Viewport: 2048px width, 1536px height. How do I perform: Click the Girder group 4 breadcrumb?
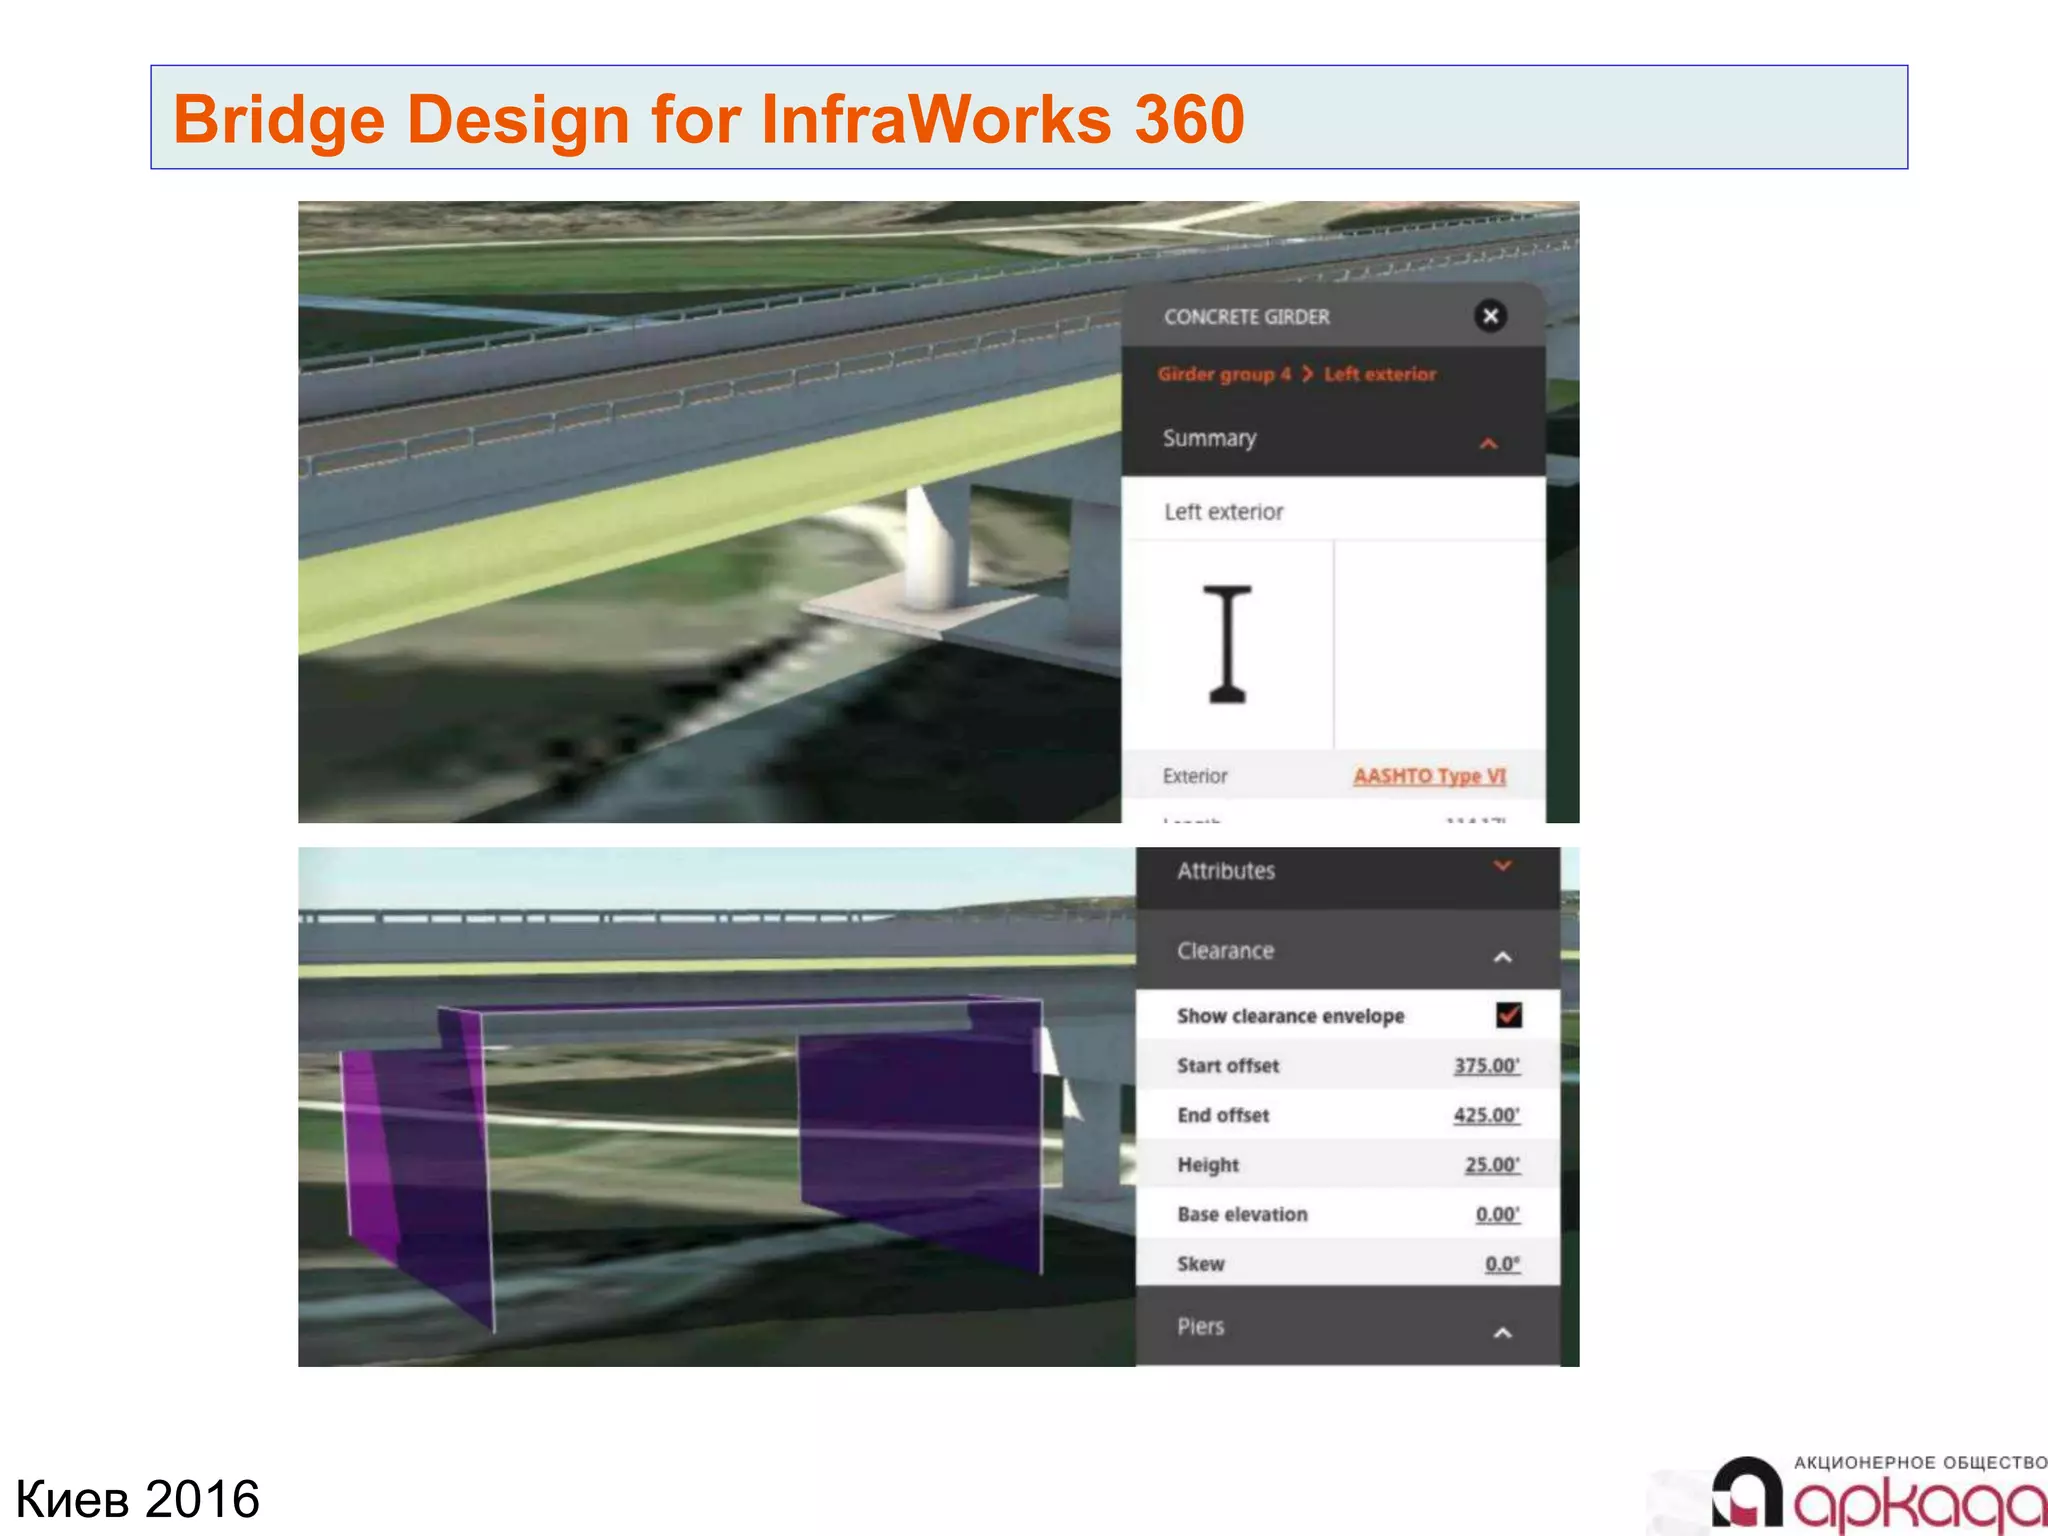(x=1224, y=374)
